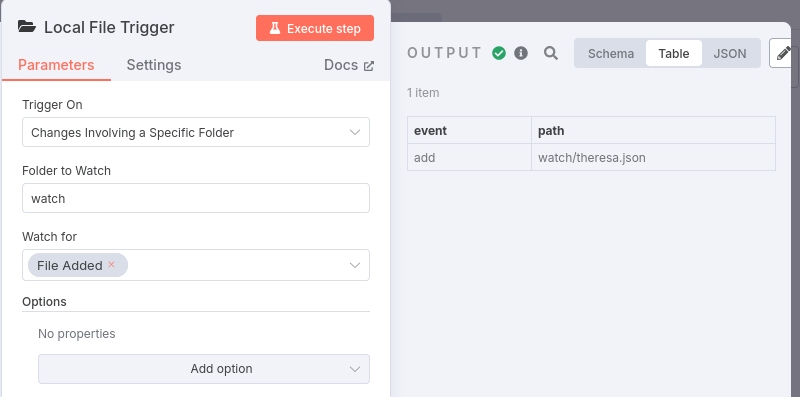
Task: Select the Parameters tab
Action: (x=56, y=65)
